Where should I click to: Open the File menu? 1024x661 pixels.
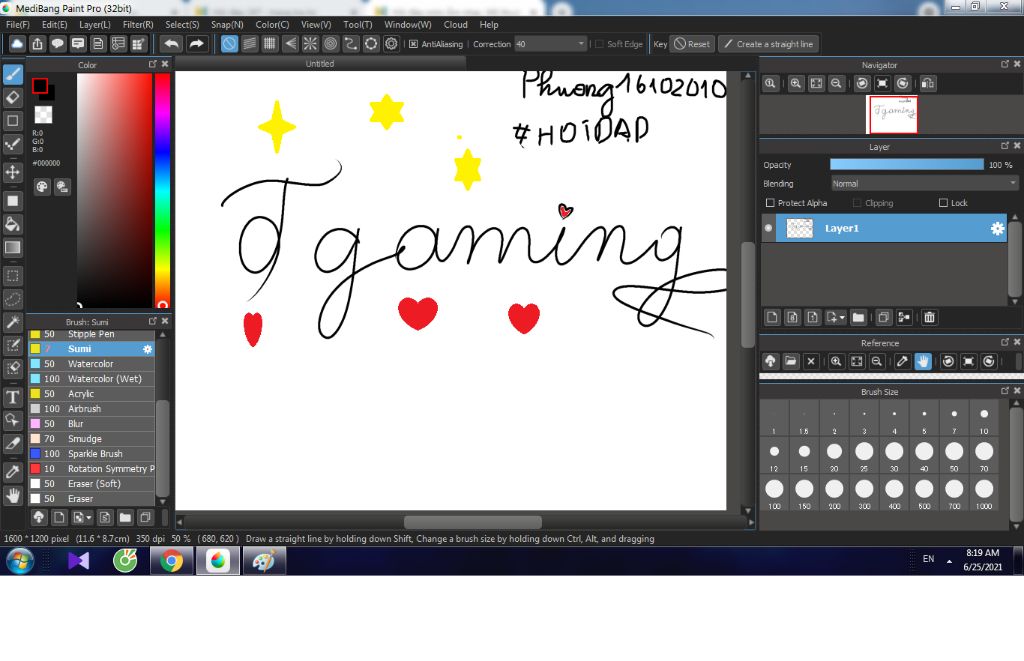click(18, 25)
